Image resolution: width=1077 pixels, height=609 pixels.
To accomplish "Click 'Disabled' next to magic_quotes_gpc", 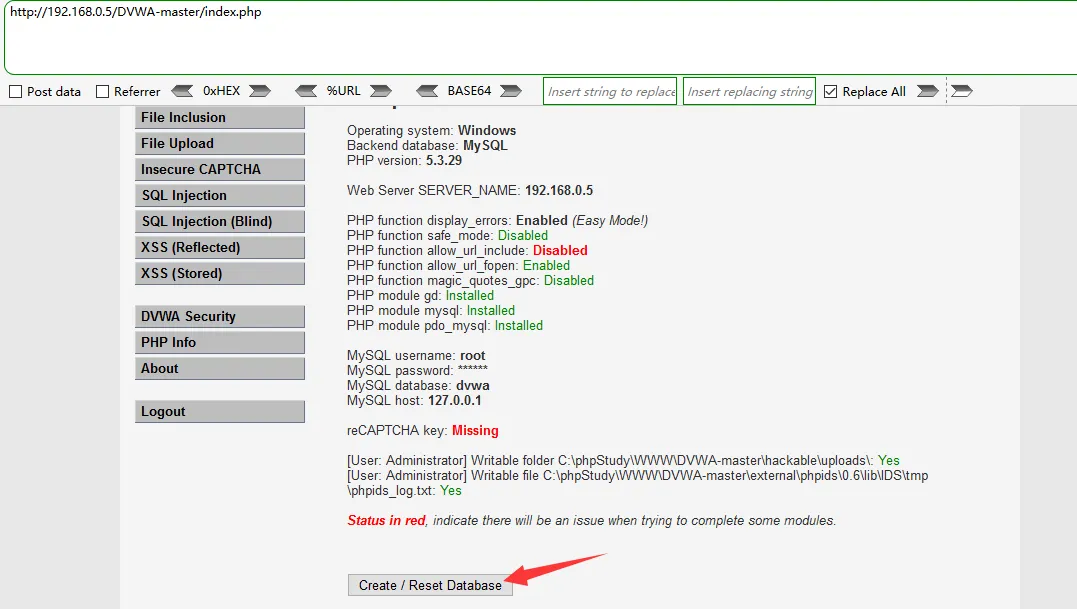I will 569,281.
